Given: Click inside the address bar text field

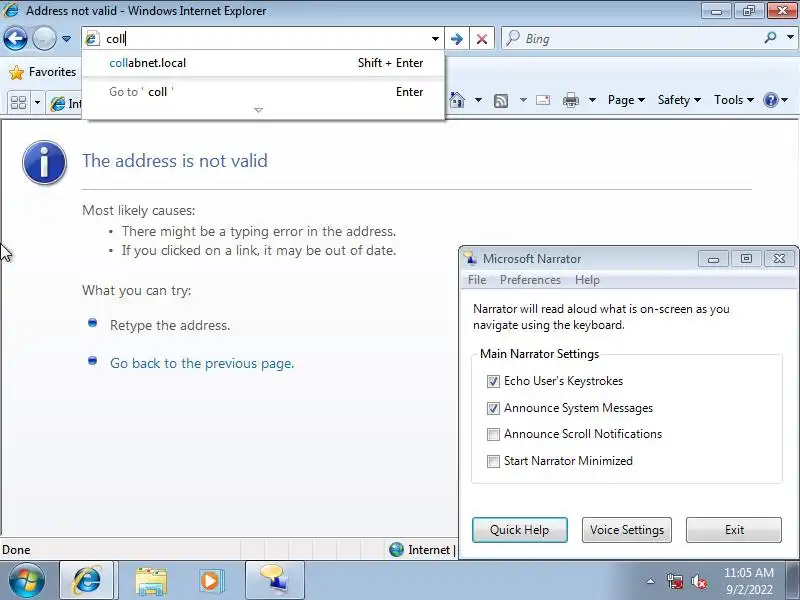Looking at the screenshot, I should click(x=263, y=39).
